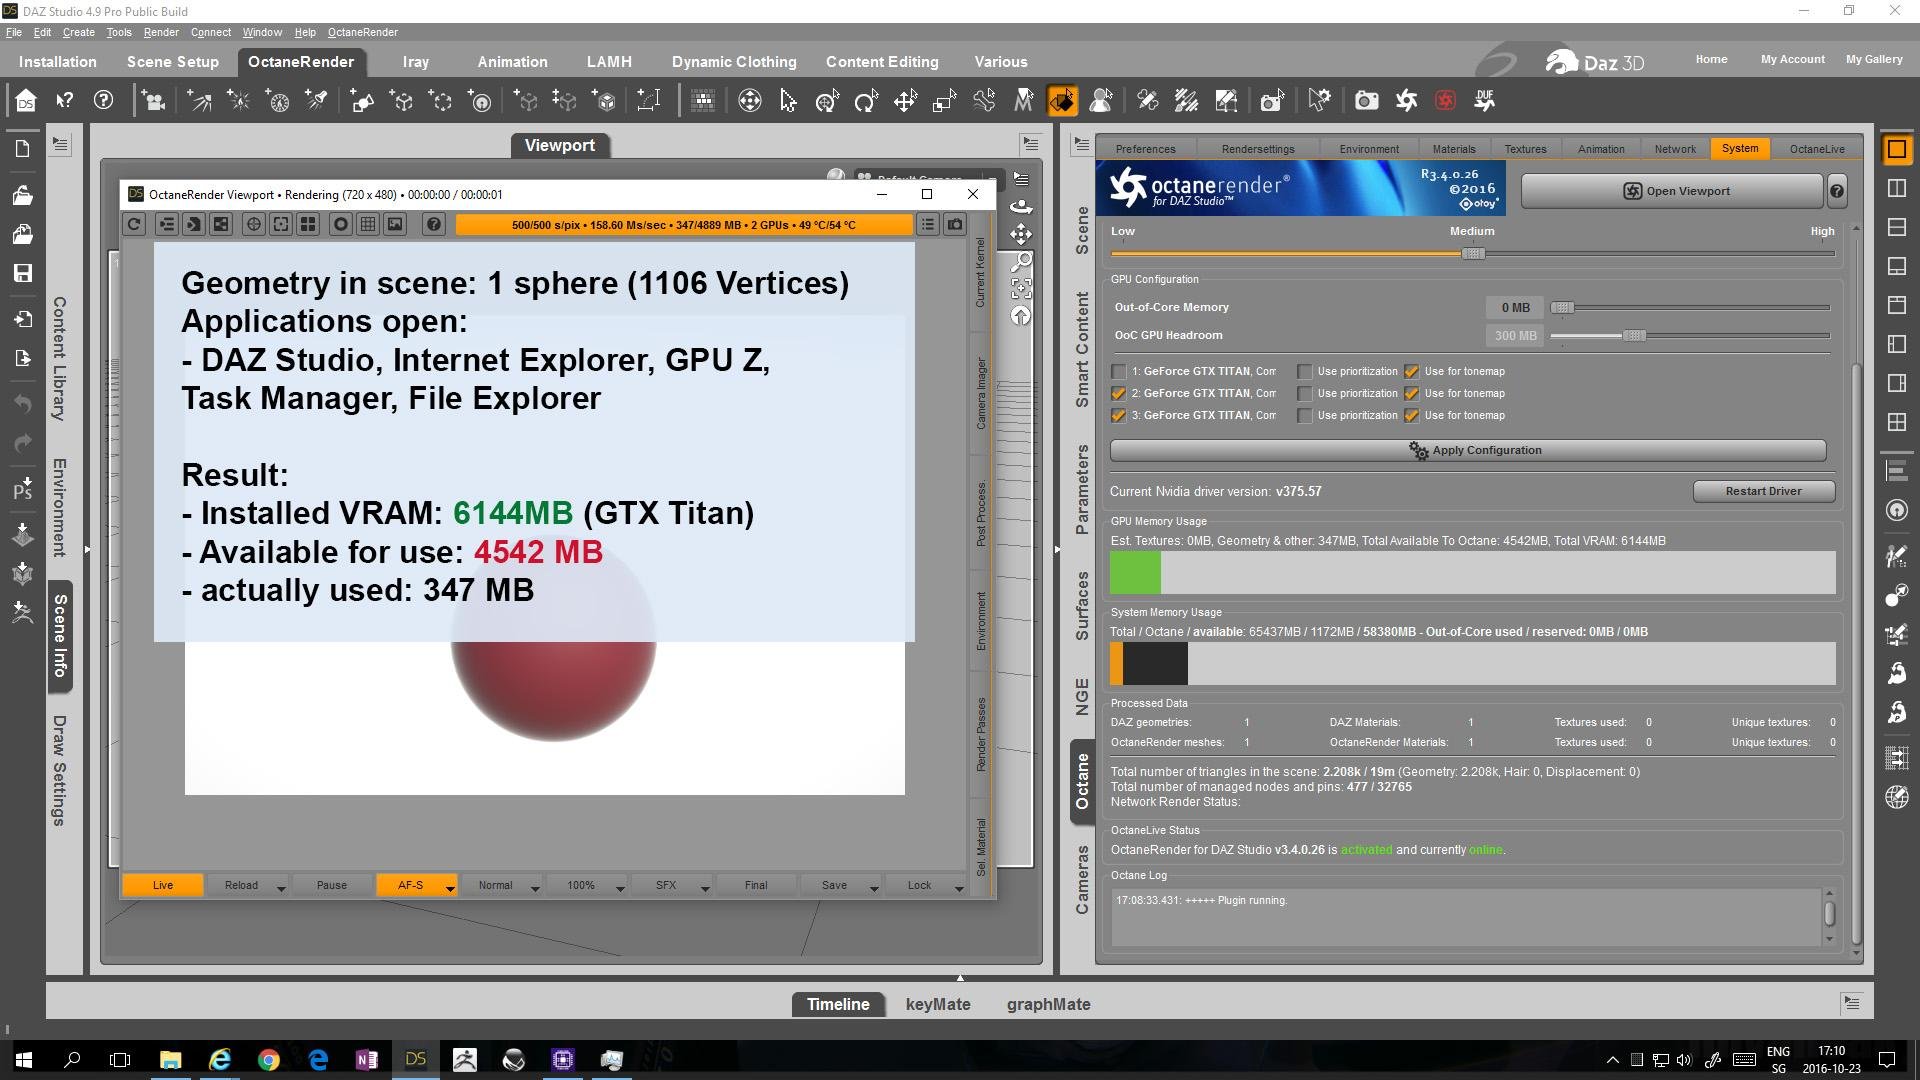The width and height of the screenshot is (1920, 1080).
Task: Open the AF-S dropdown arrow
Action: (450, 888)
